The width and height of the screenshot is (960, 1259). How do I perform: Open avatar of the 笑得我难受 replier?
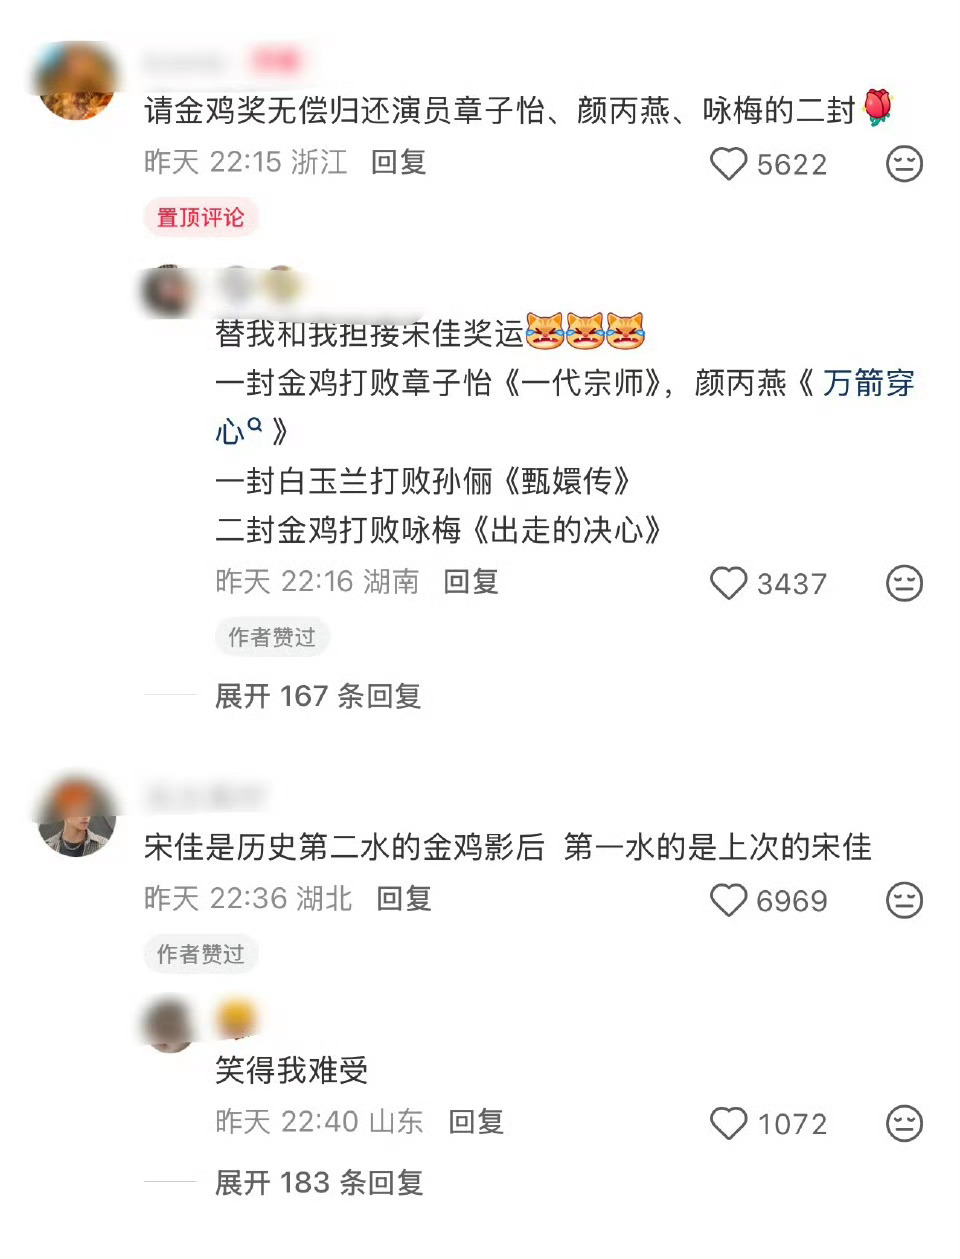point(167,1022)
